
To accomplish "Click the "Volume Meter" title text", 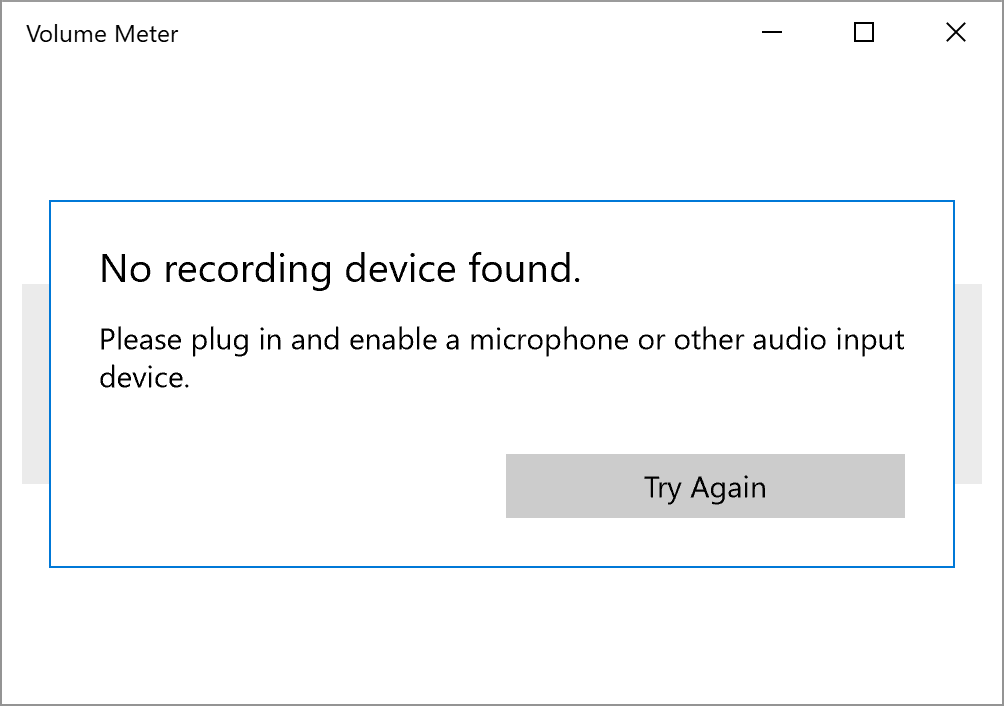I will point(102,34).
